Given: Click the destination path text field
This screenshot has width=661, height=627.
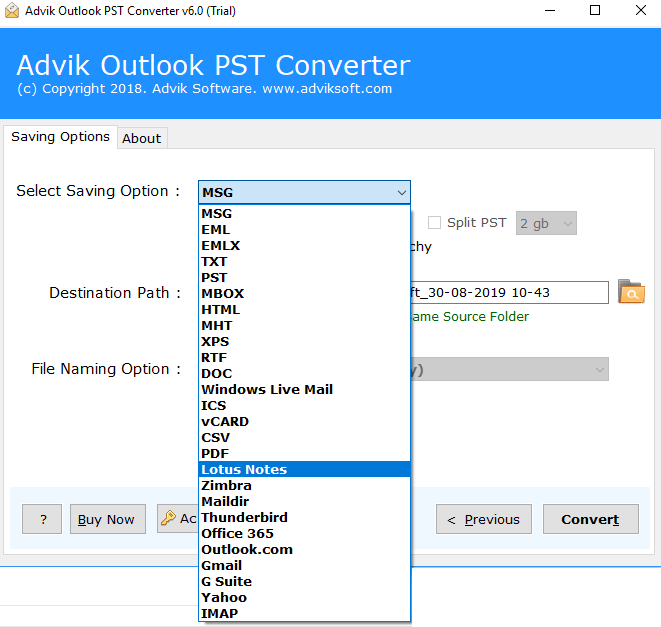Looking at the screenshot, I should coord(509,292).
